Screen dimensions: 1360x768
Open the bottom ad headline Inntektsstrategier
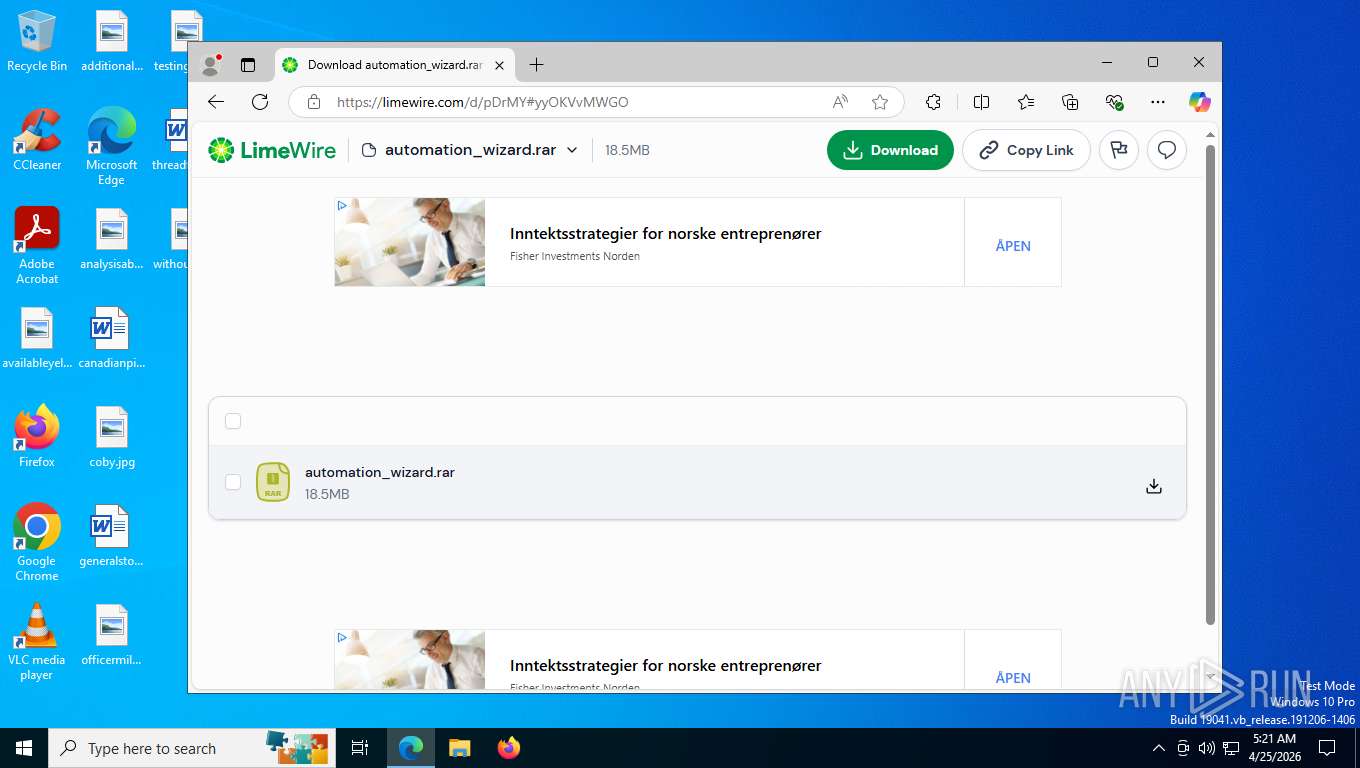point(666,666)
